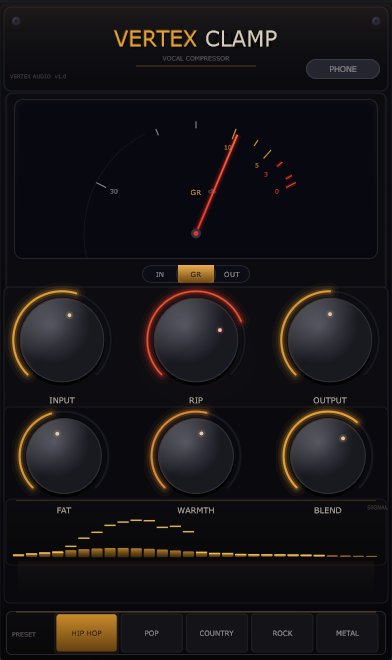The width and height of the screenshot is (392, 660).
Task: Click the gain reduction meter needle
Action: coord(217,184)
